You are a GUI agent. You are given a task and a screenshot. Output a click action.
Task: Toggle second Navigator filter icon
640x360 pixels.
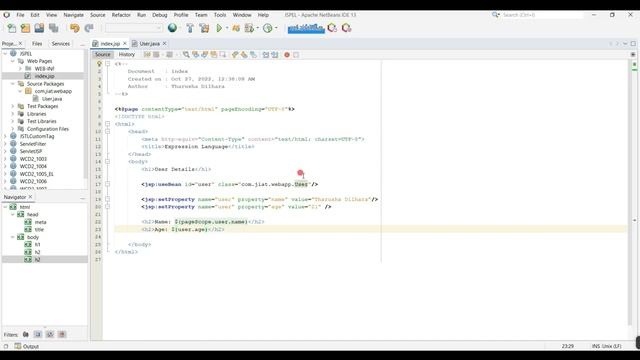point(38,334)
